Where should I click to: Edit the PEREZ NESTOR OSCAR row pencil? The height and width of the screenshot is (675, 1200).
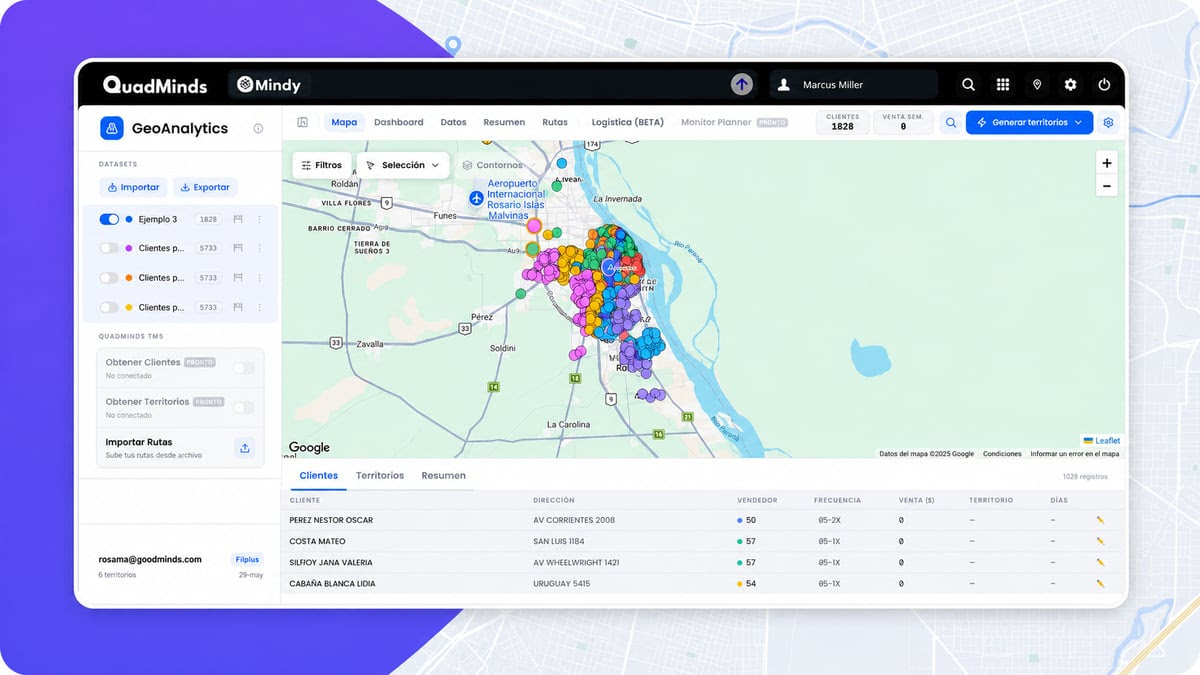tap(1100, 520)
